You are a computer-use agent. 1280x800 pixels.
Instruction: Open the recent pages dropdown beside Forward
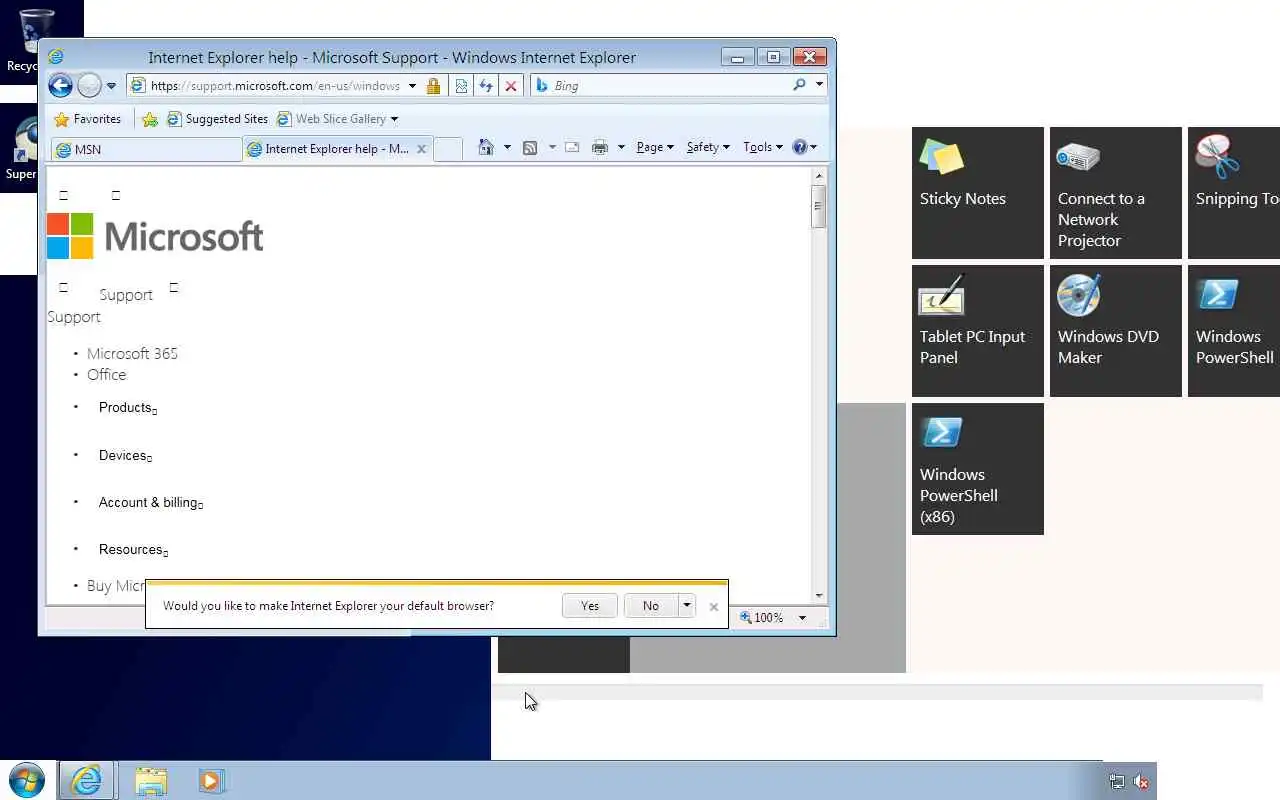point(111,86)
